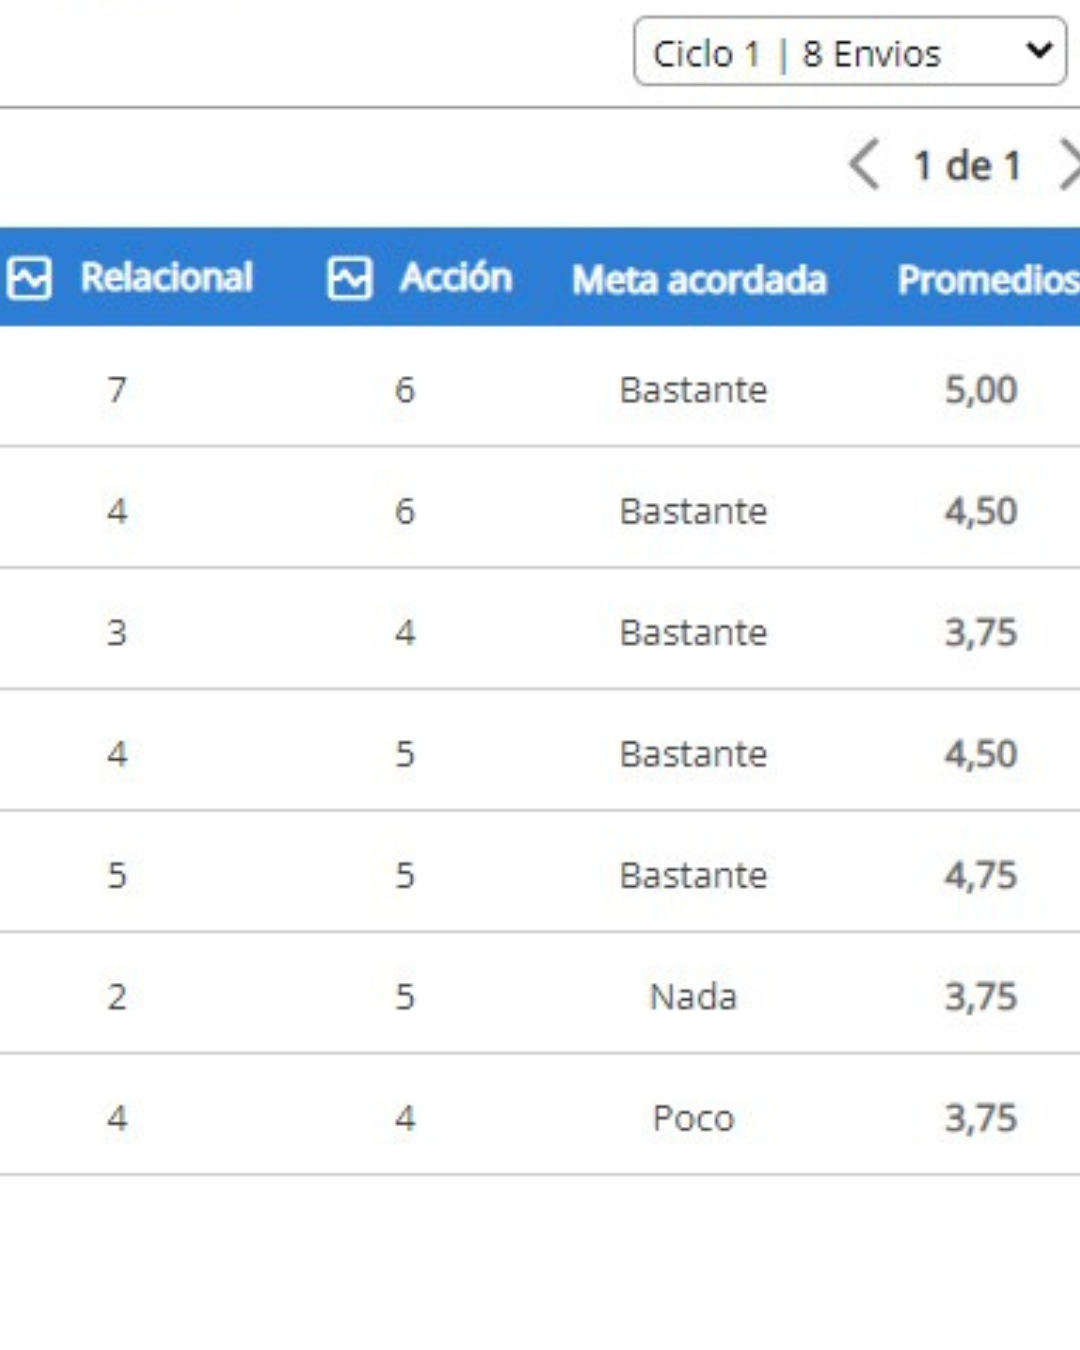This screenshot has width=1080, height=1350.
Task: Select the page indicator 1 de 1
Action: [x=967, y=165]
